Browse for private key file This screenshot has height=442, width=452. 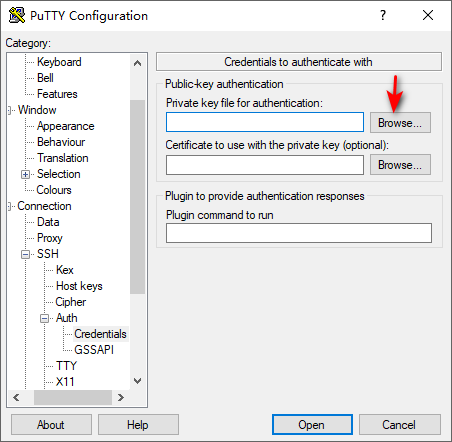tap(400, 123)
